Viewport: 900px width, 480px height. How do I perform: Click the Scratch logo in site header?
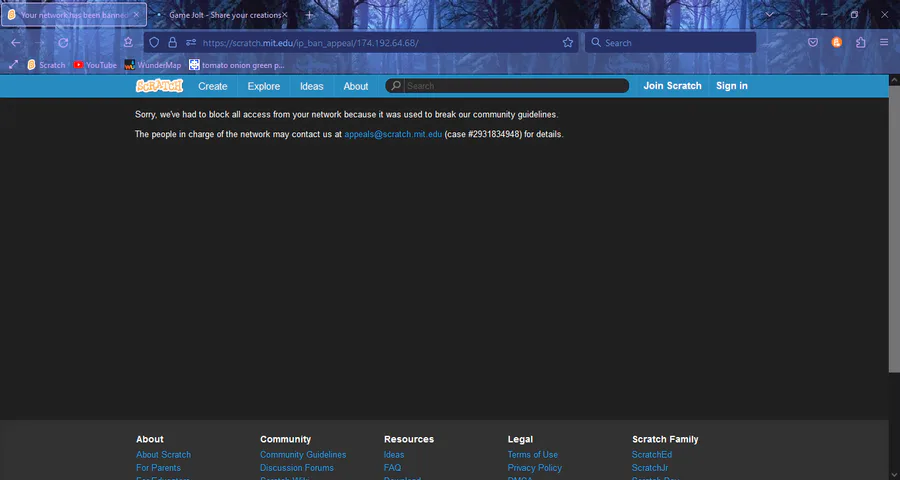point(159,86)
